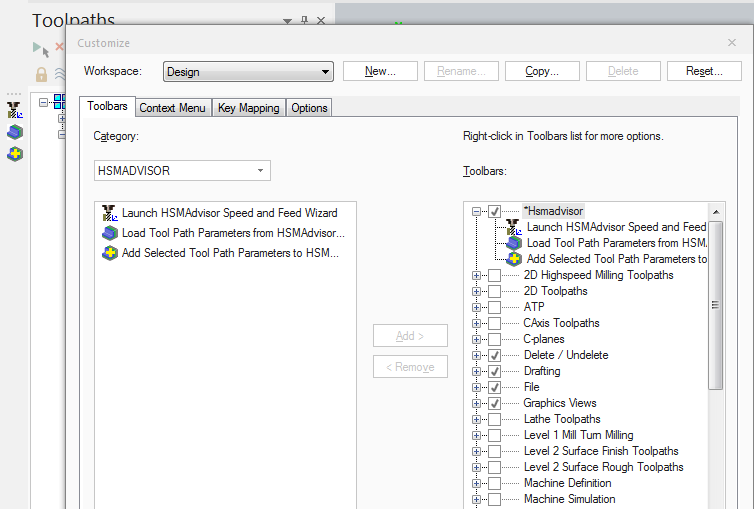The image size is (754, 509).
Task: Close the Toolpaths panel
Action: pos(321,21)
